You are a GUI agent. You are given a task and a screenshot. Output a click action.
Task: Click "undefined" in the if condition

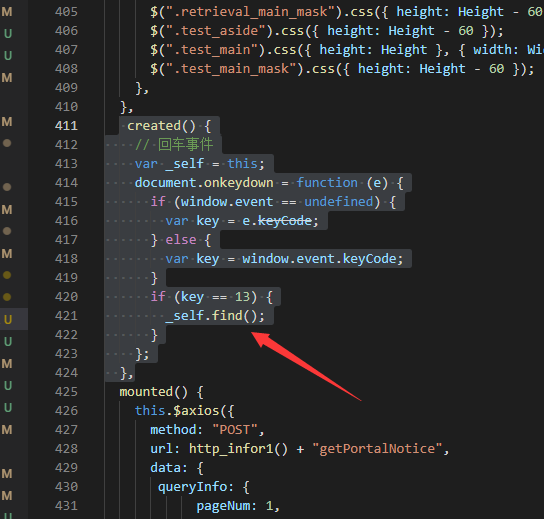click(x=339, y=202)
